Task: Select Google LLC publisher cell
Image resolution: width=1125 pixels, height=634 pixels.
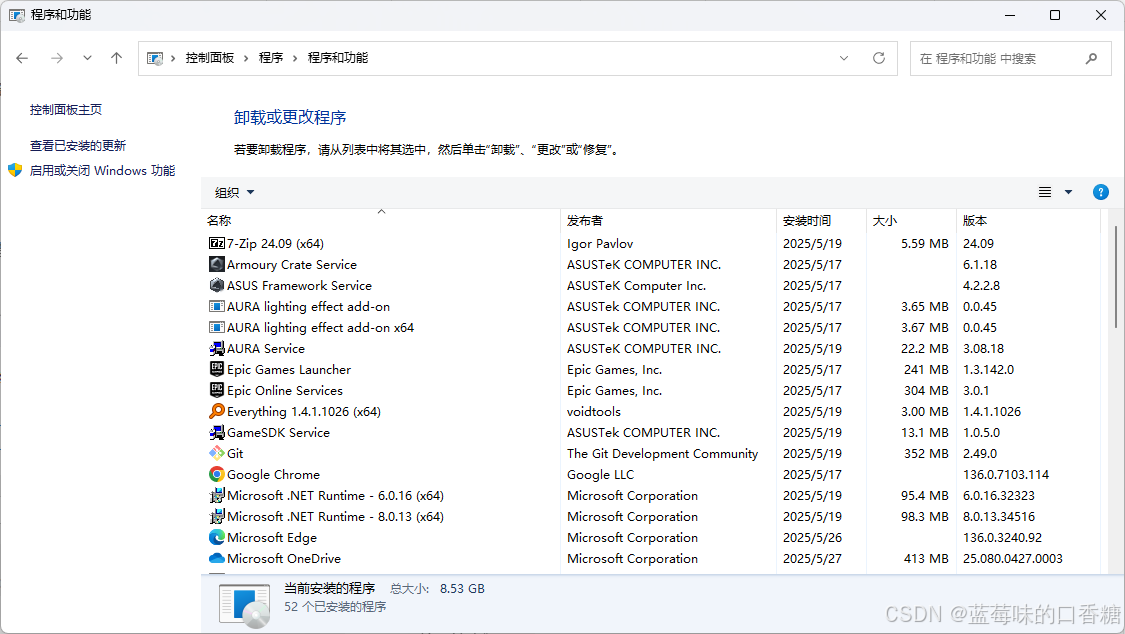Action: click(x=601, y=474)
